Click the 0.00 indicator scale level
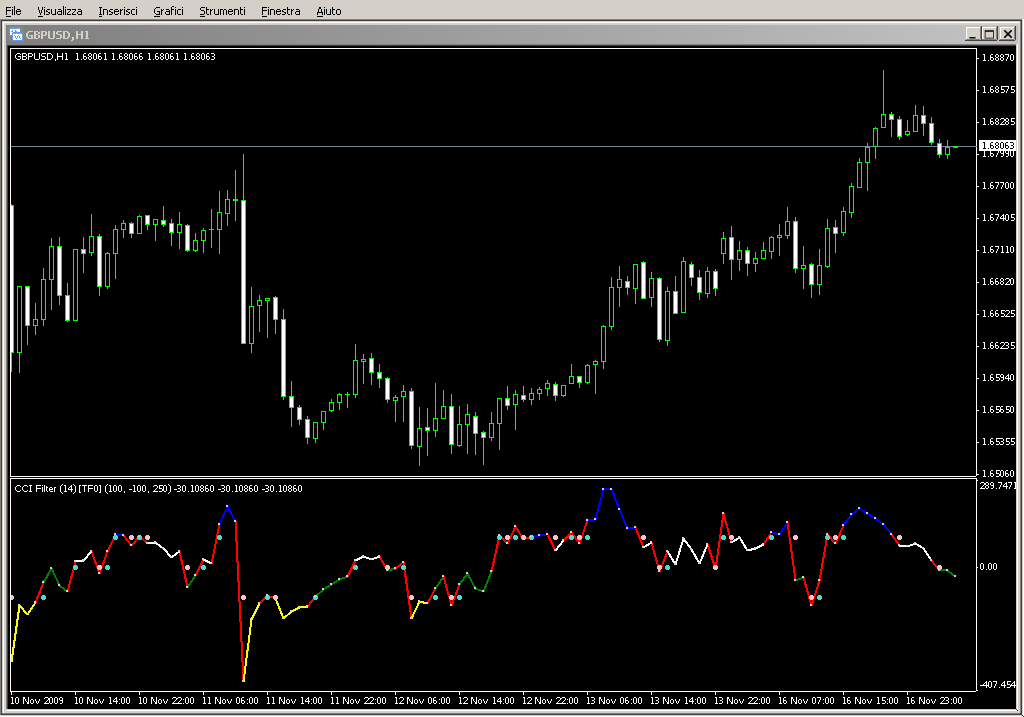 point(988,566)
